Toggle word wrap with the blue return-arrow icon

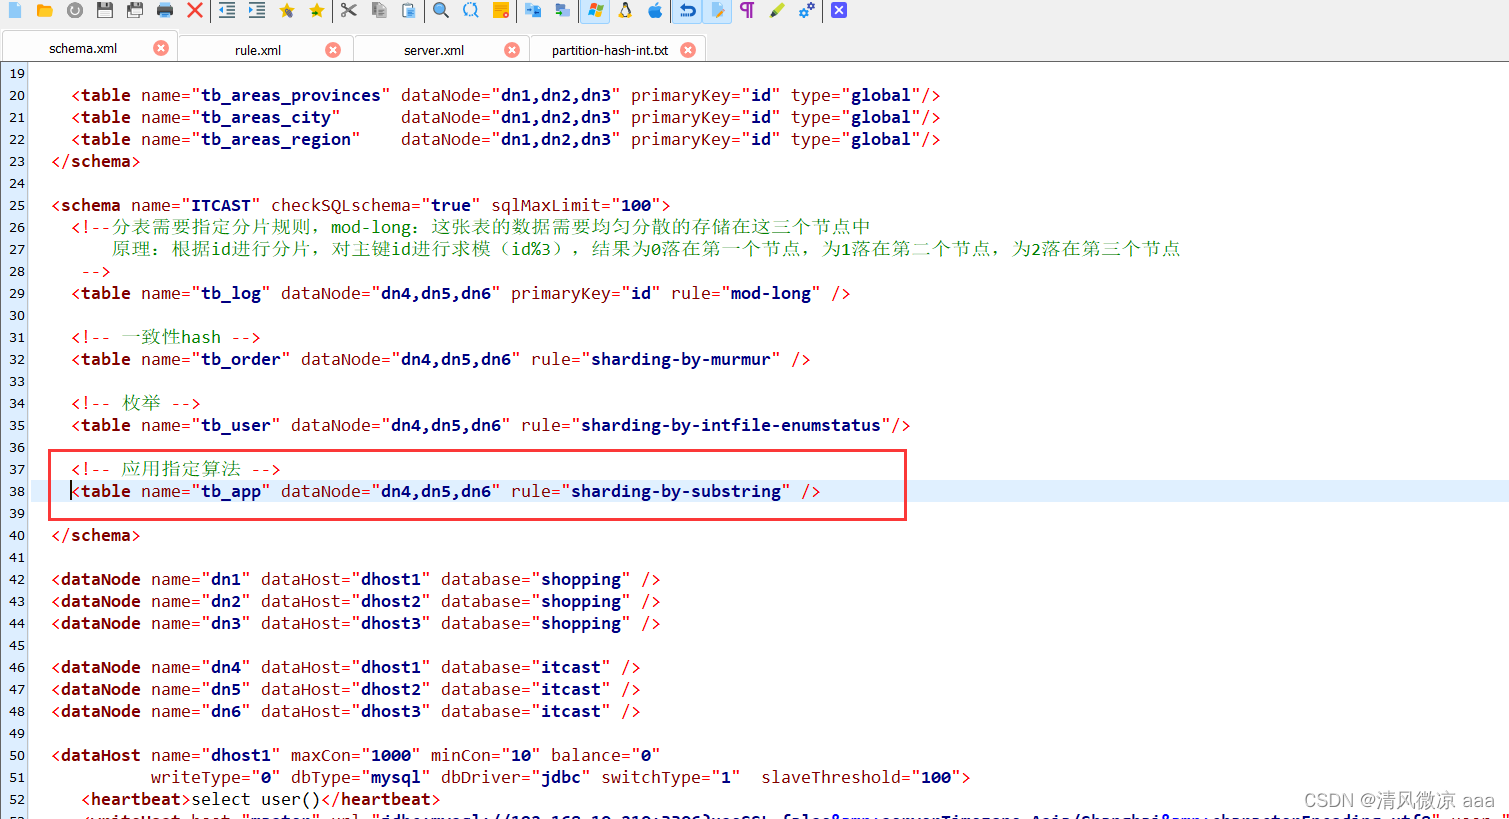point(687,10)
